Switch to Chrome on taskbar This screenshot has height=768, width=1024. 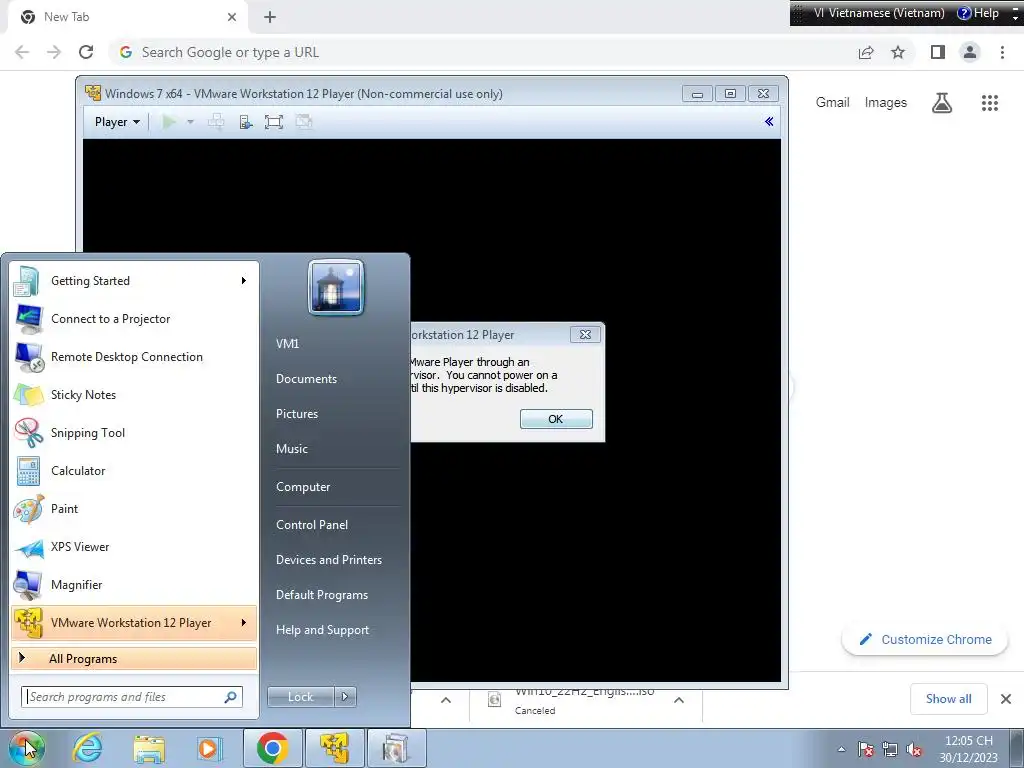click(272, 748)
